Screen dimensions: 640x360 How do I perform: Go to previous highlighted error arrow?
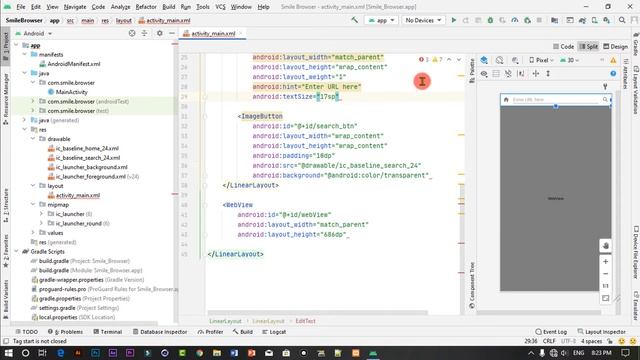click(449, 60)
